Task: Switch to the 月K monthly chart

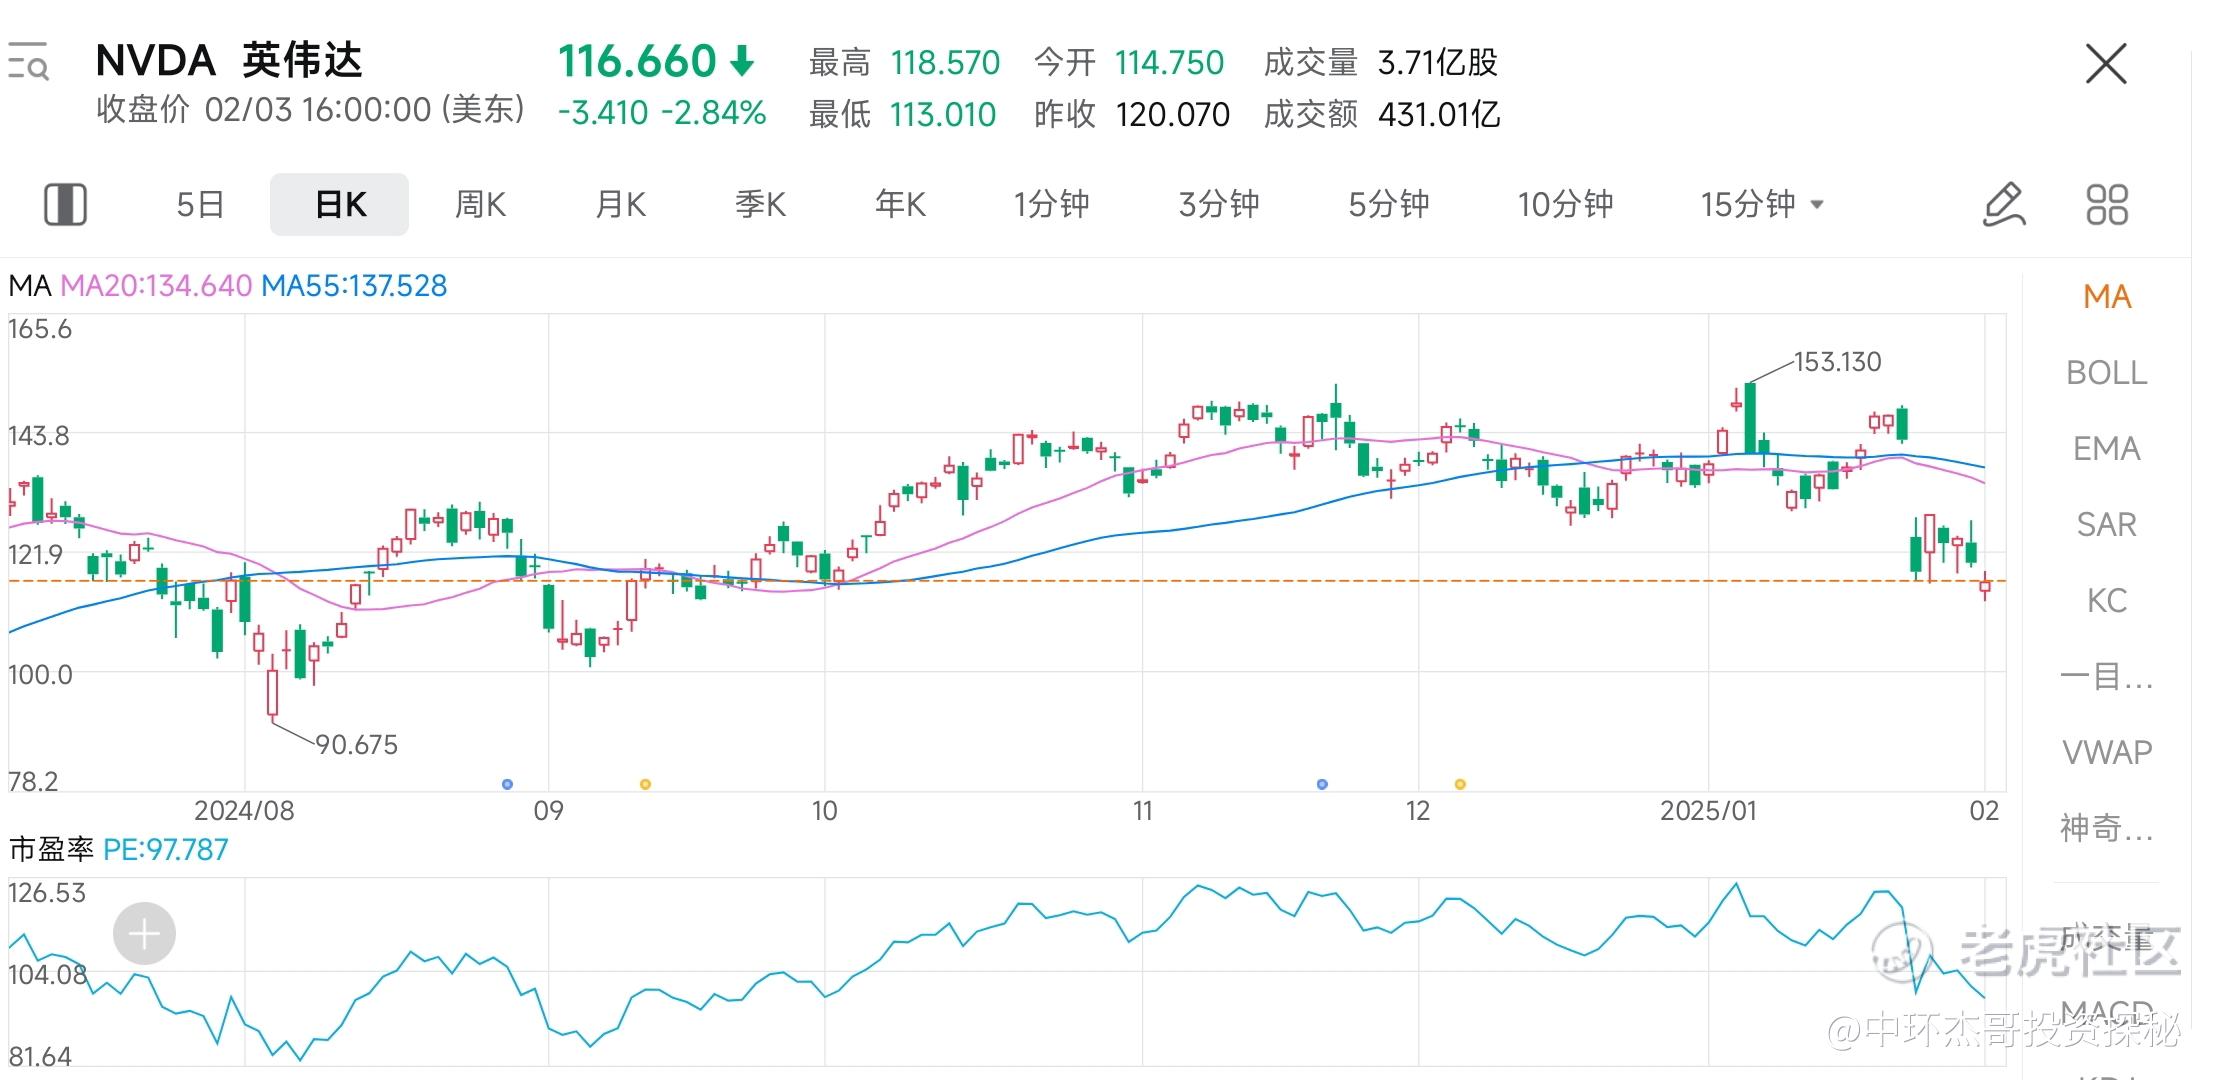Action: [620, 204]
